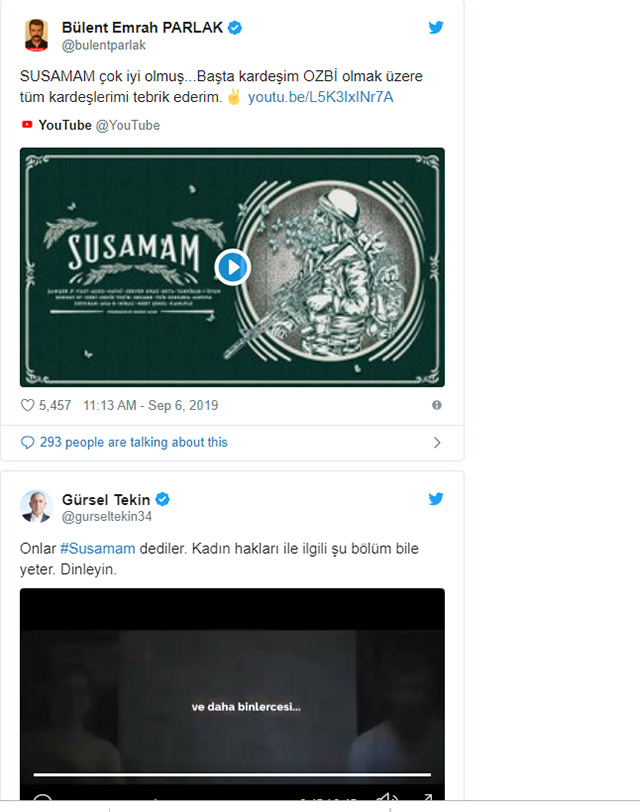Click Bülent Emrah PARLAK's profile avatar
Image resolution: width=640 pixels, height=812 pixels.
point(37,35)
